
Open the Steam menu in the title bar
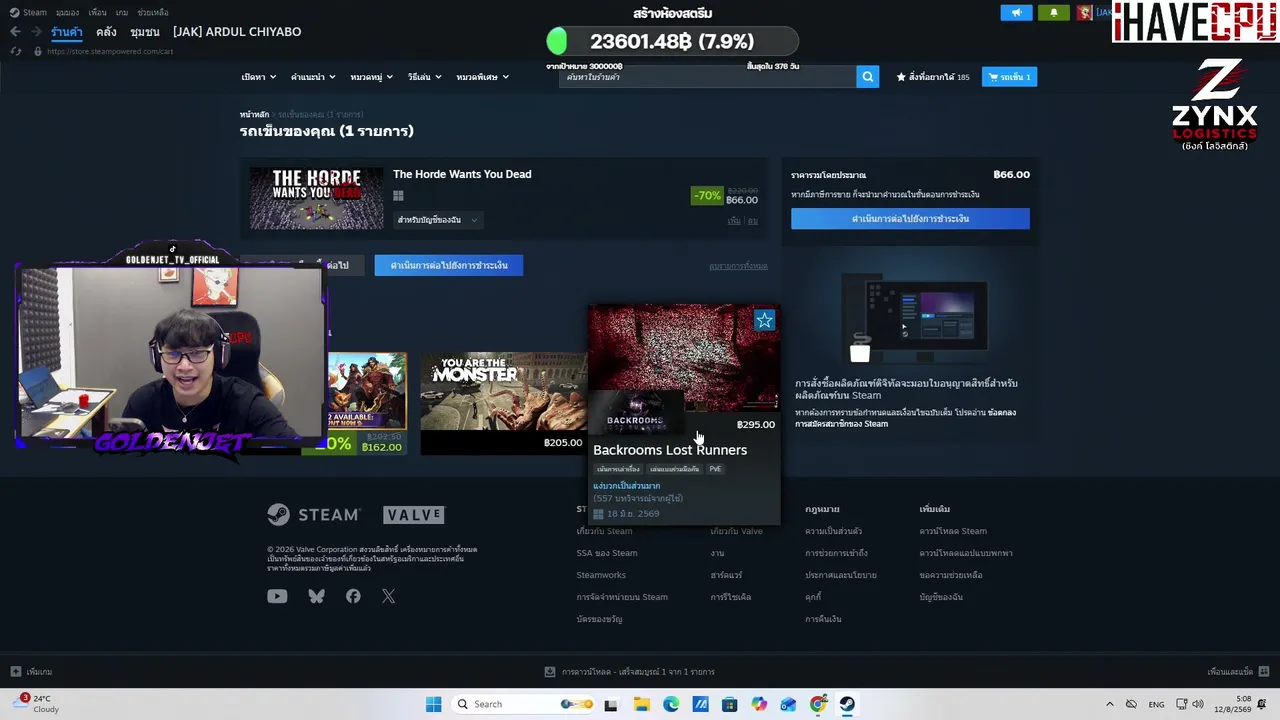(x=29, y=13)
